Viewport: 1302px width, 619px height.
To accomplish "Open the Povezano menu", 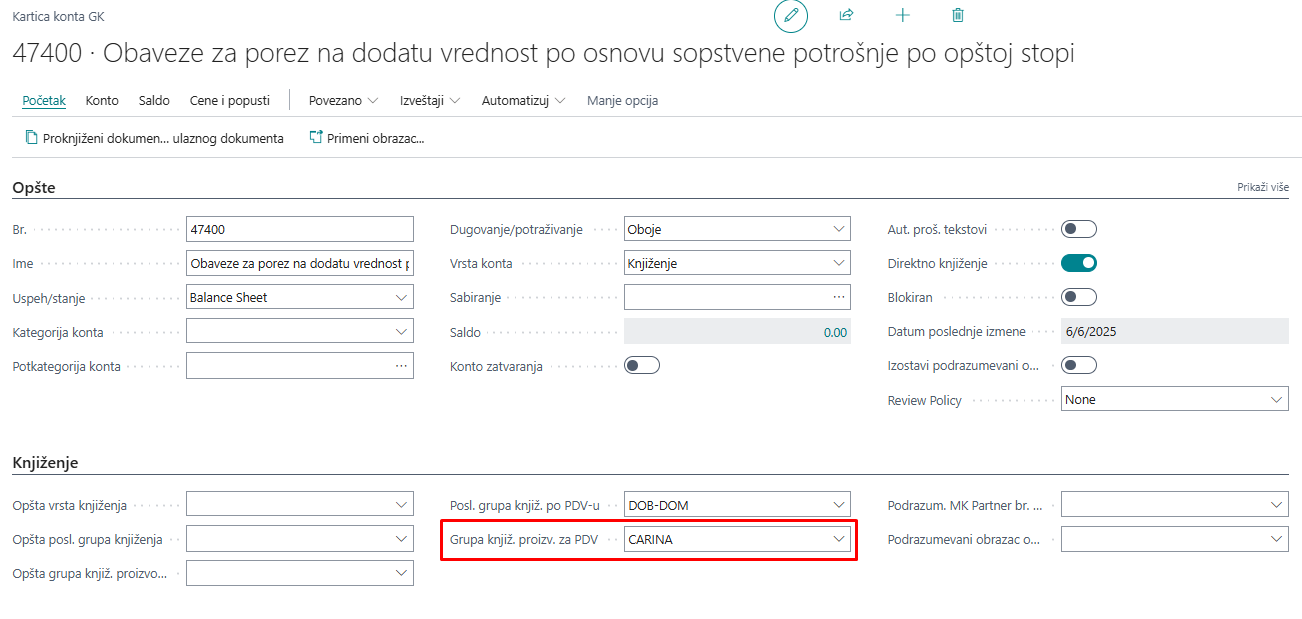I will point(340,100).
